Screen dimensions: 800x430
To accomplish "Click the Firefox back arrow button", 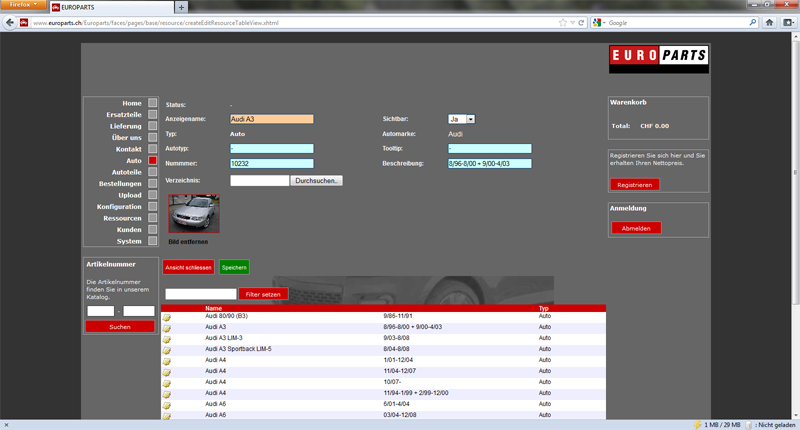I will coord(10,22).
